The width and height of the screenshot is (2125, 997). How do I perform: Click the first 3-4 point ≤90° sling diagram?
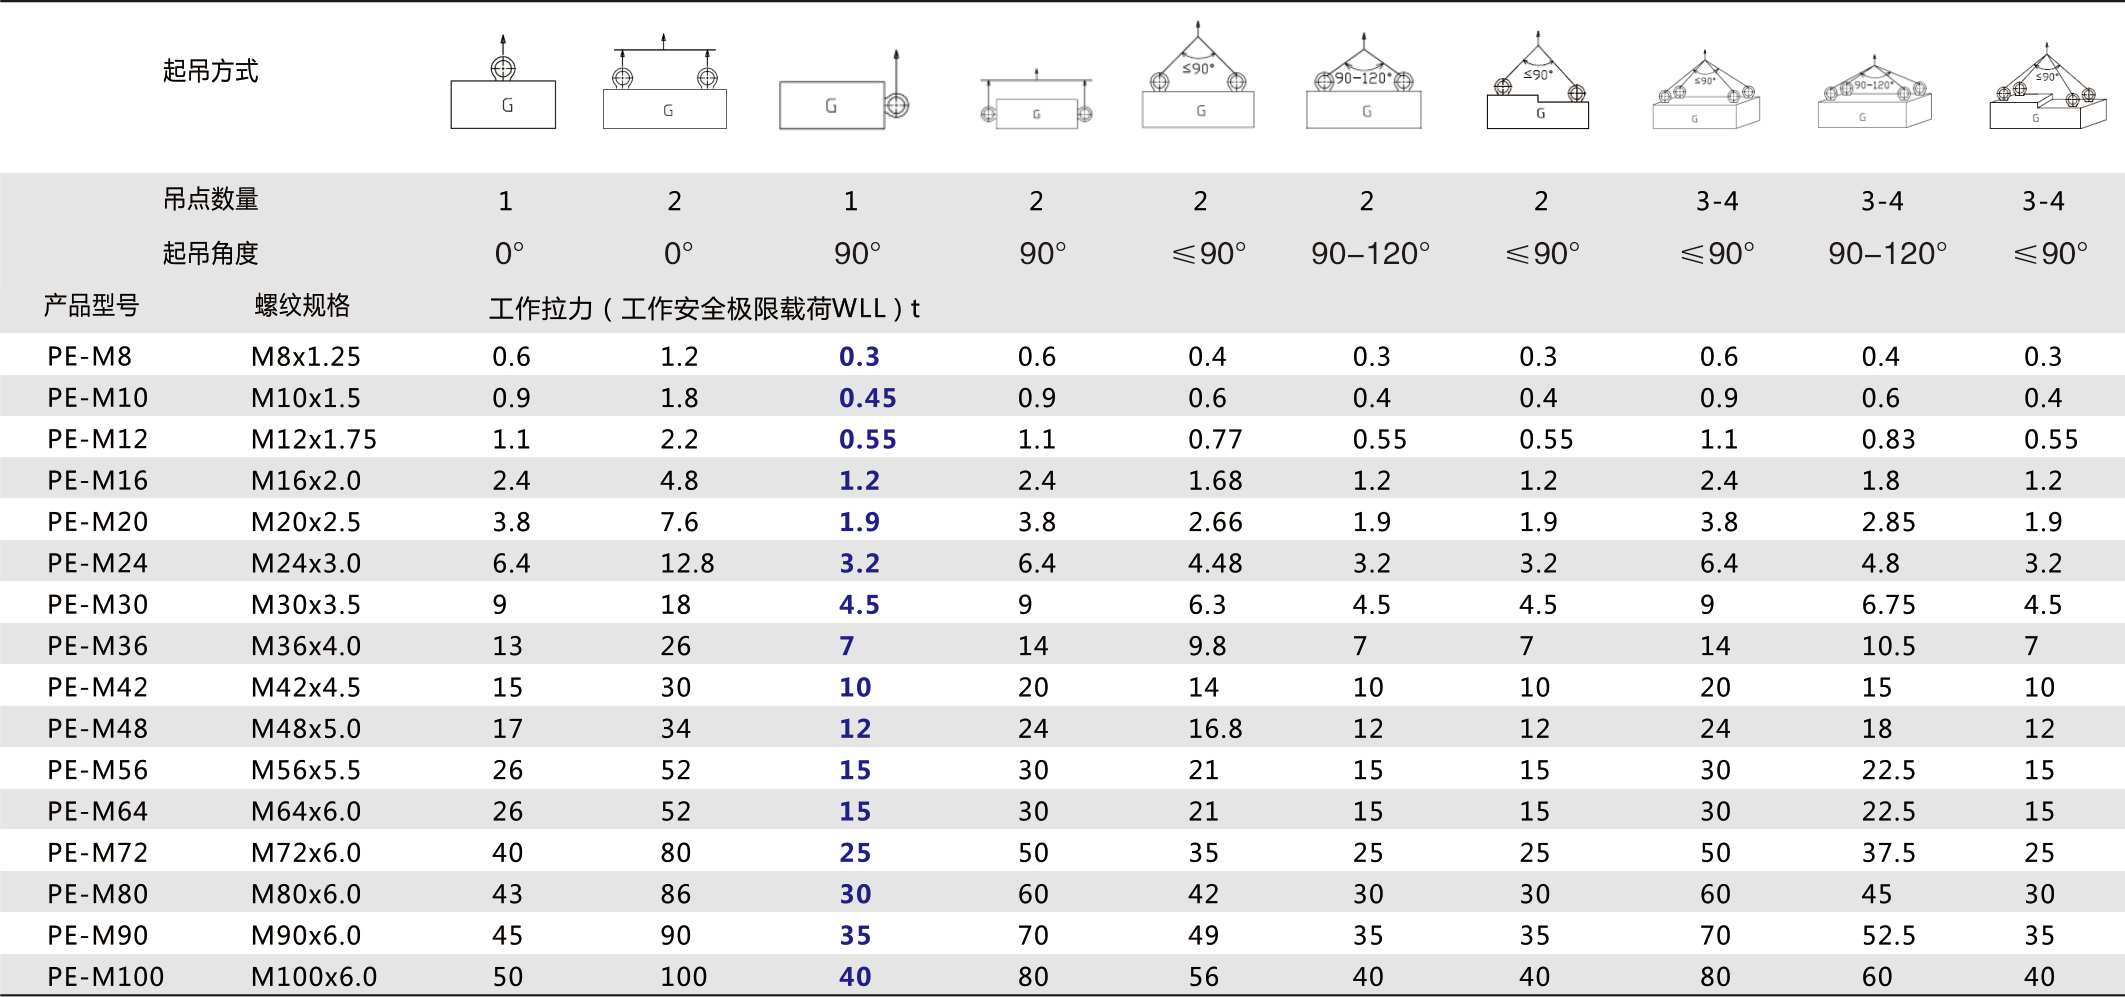coord(1706,95)
